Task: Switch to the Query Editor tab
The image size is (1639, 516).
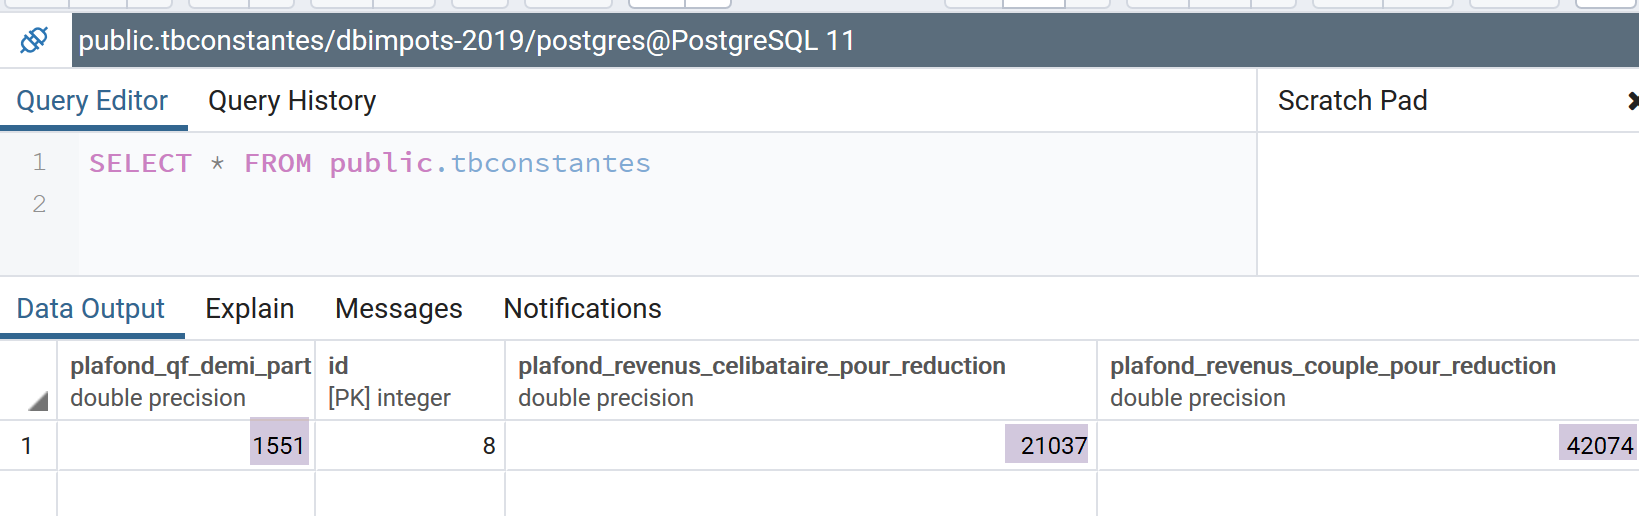Action: [92, 101]
